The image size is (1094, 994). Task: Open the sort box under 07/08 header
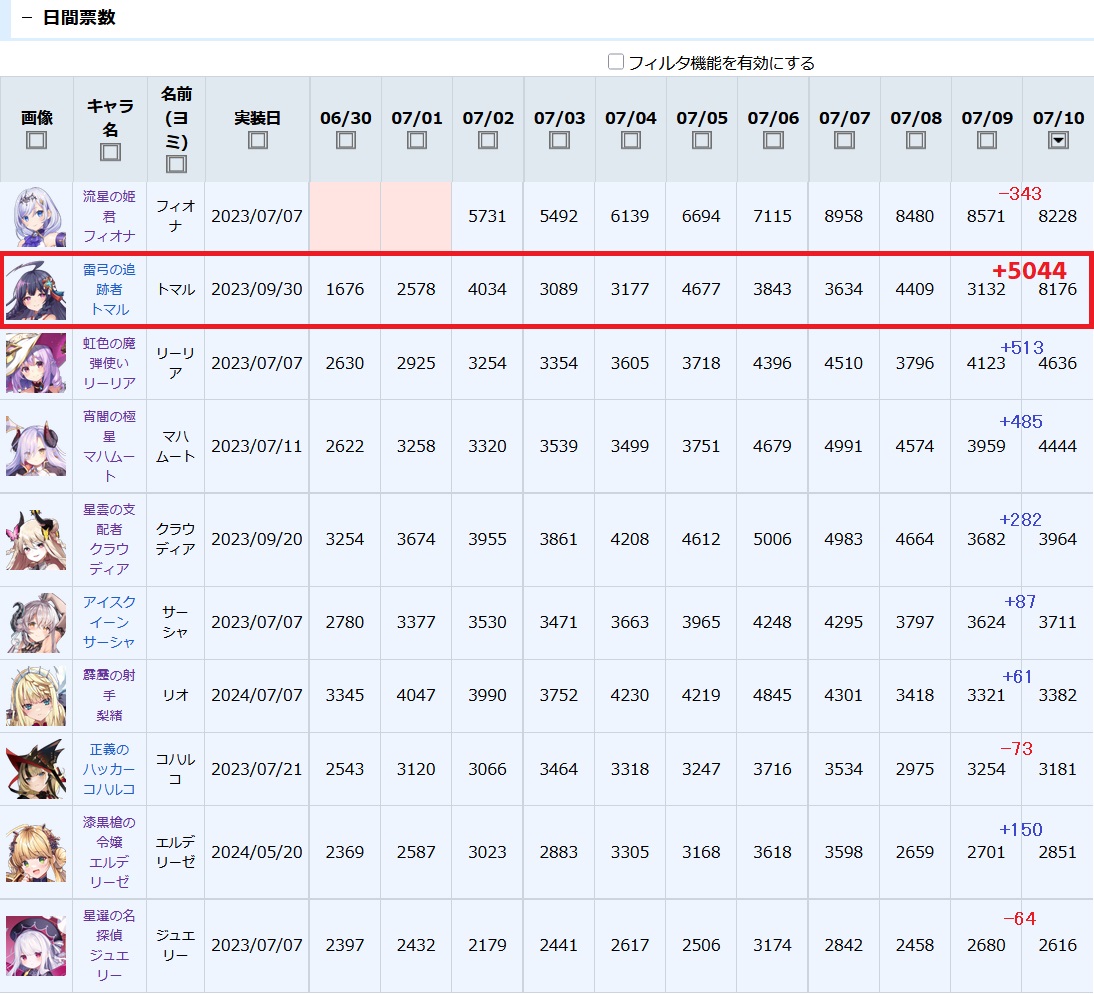915,140
